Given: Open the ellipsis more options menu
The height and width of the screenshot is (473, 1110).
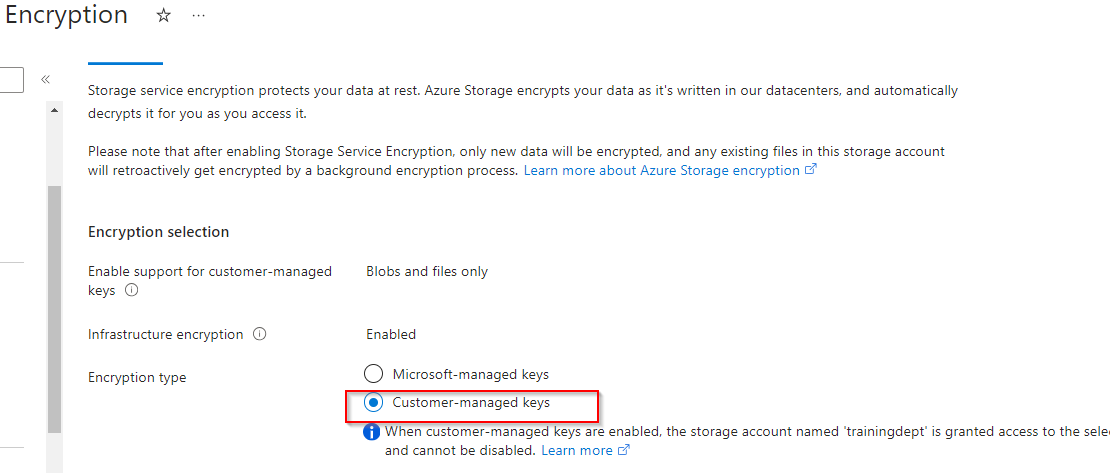Looking at the screenshot, I should [198, 16].
